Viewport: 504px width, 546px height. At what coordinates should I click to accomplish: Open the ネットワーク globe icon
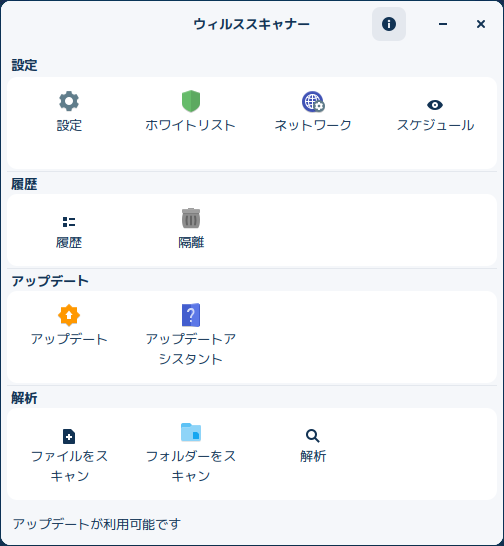pyautogui.click(x=313, y=102)
